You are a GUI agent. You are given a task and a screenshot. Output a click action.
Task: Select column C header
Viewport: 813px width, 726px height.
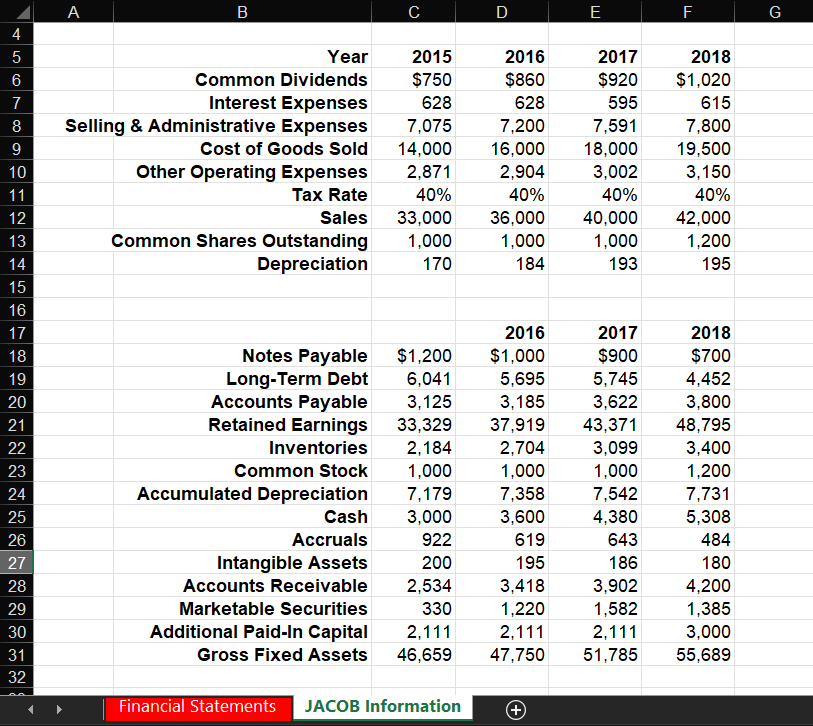(x=413, y=11)
